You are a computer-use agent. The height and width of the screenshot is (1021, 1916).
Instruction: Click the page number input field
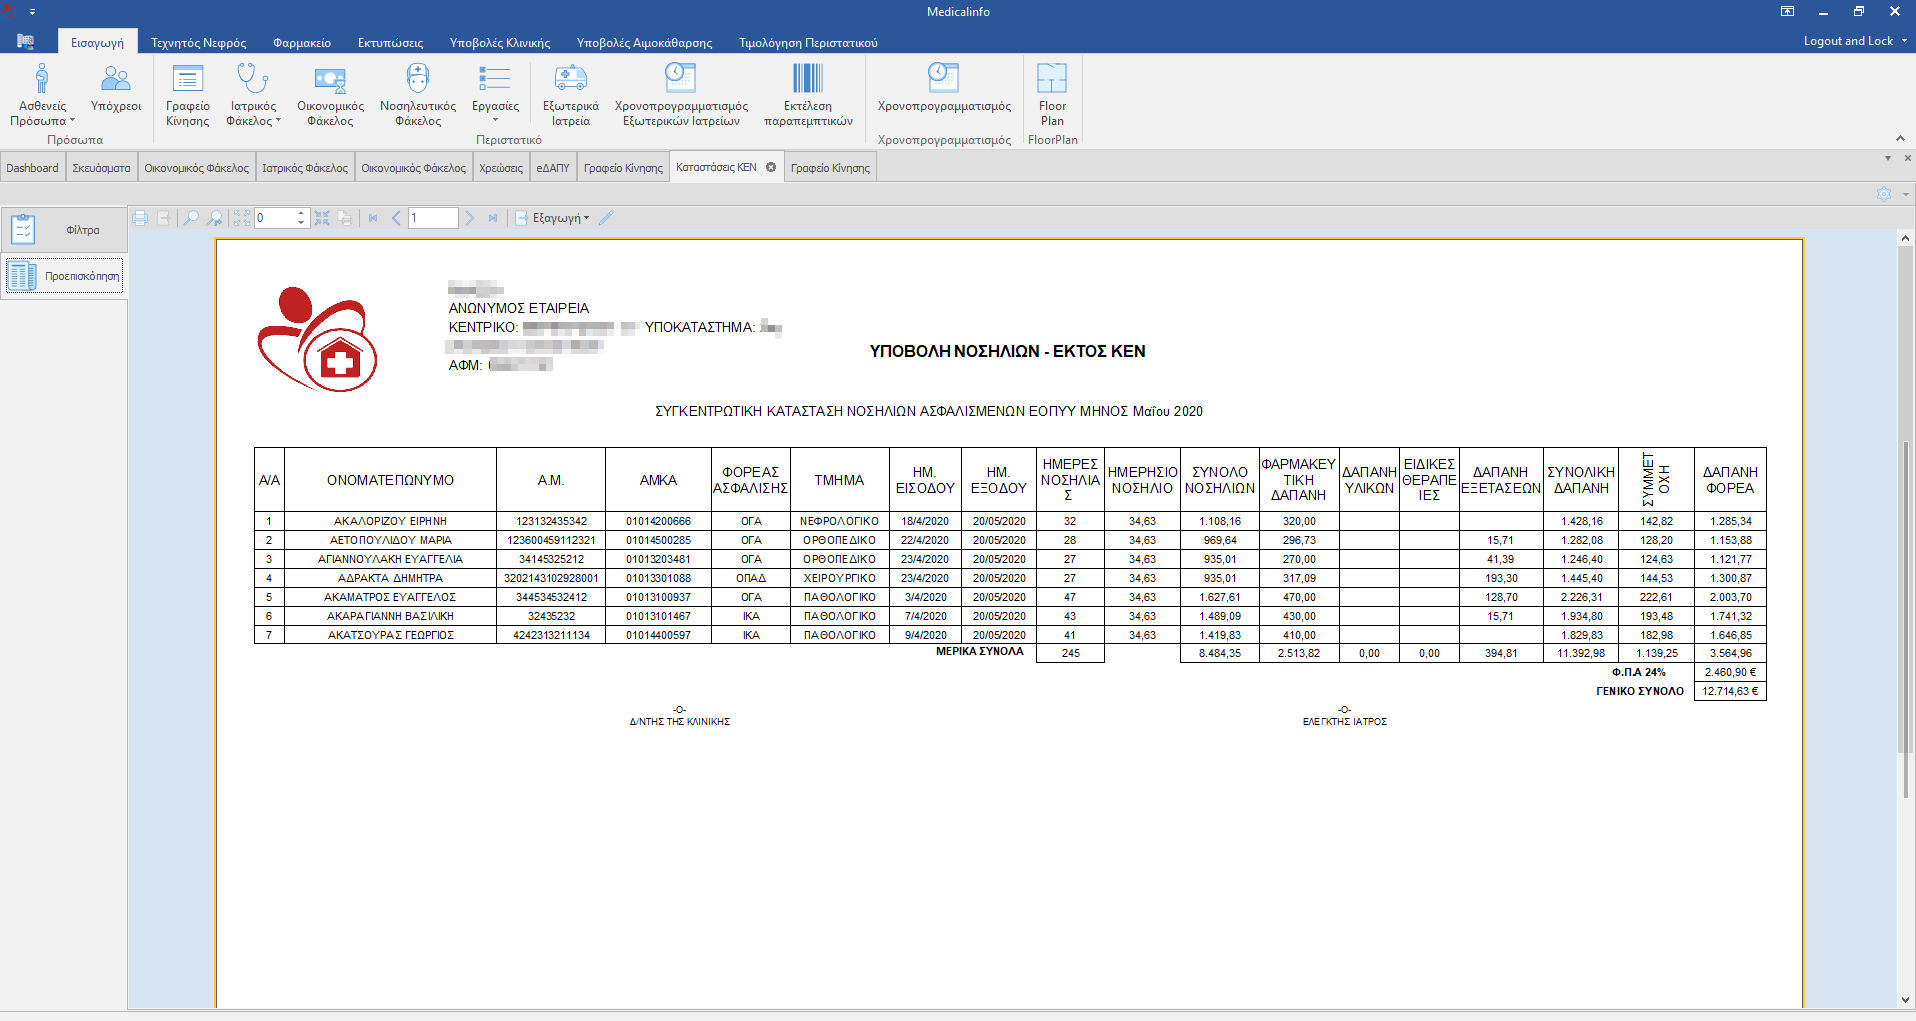click(432, 218)
